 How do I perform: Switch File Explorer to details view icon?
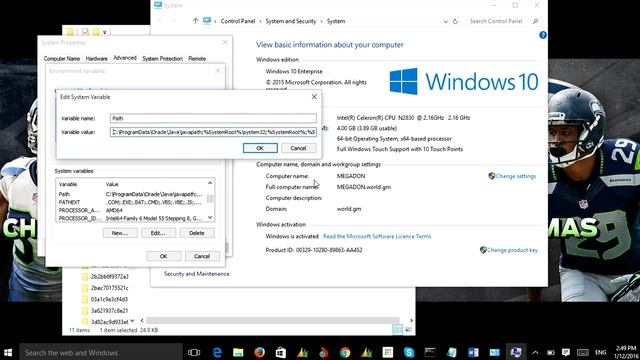pos(397,330)
